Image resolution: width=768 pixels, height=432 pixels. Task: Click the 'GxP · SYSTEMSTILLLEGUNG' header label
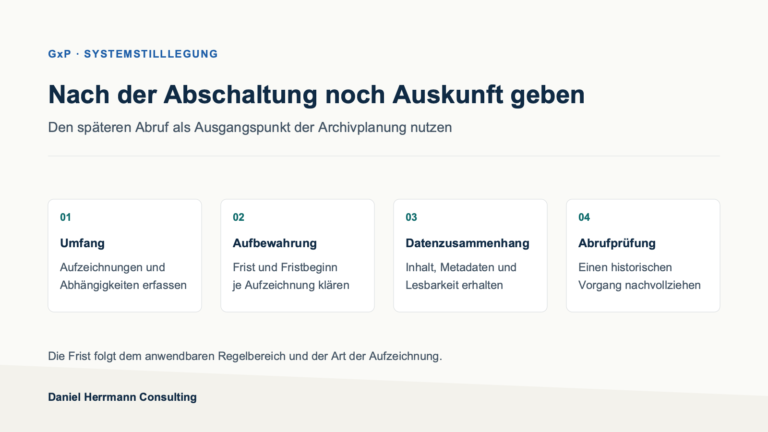[x=133, y=54]
